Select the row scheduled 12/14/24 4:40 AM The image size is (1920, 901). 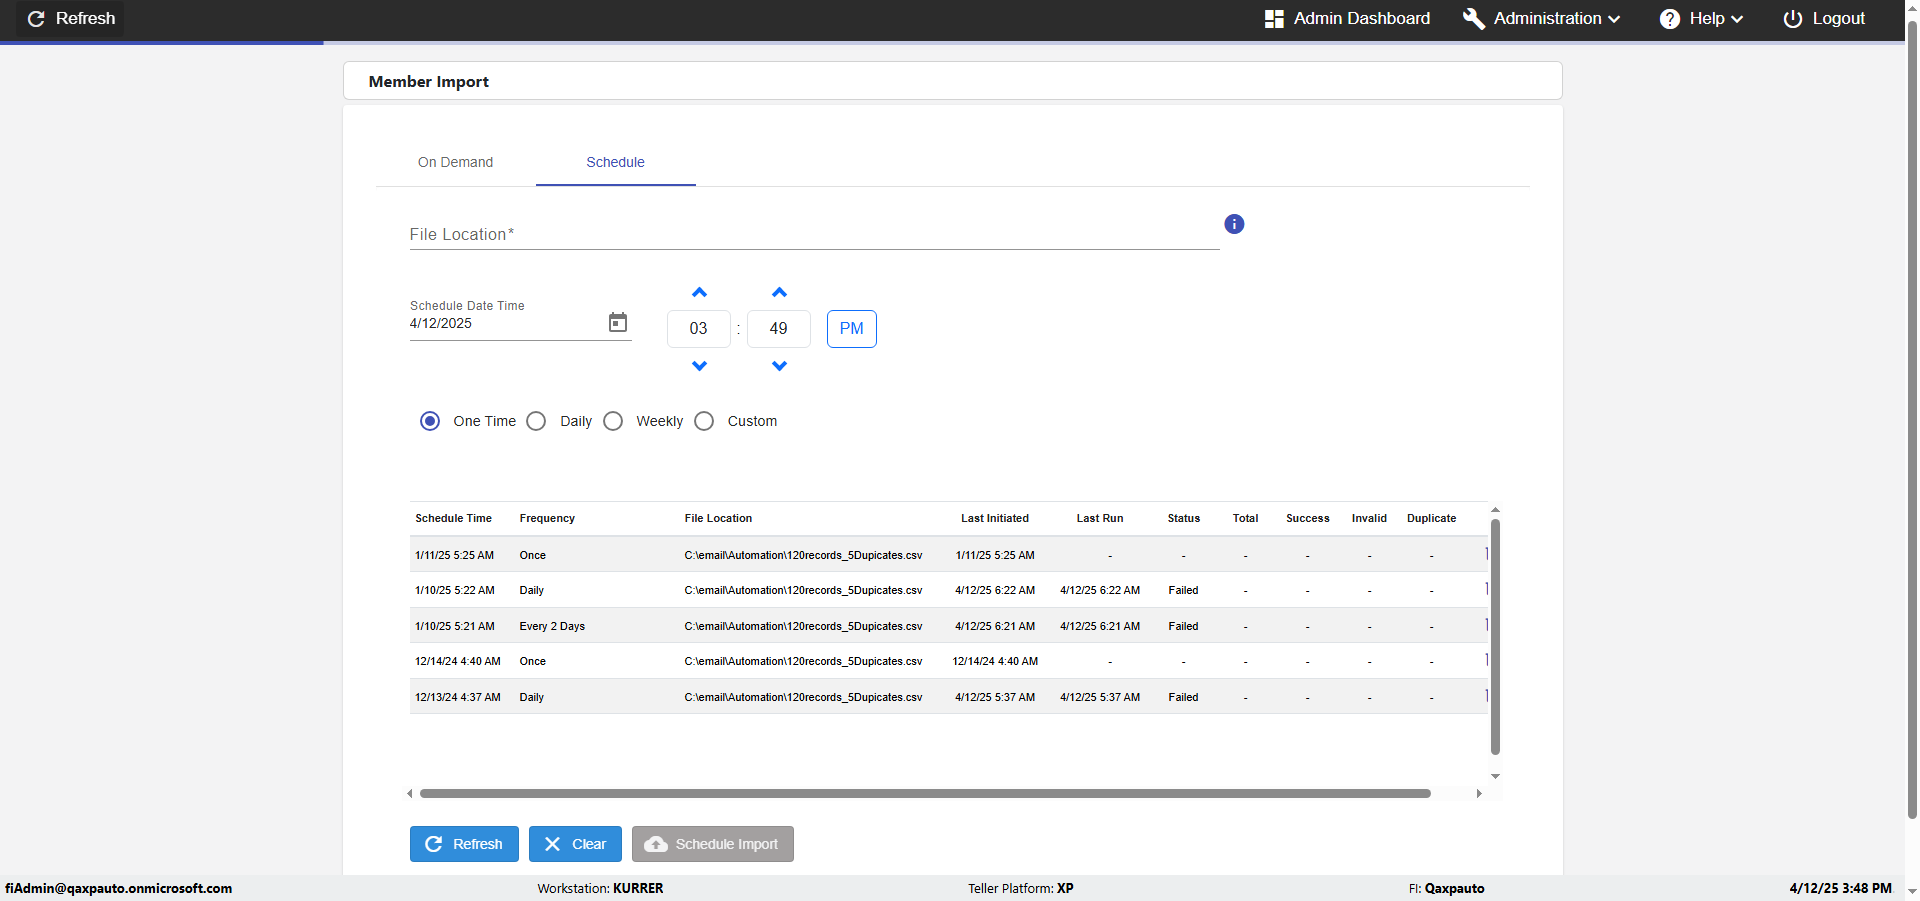click(948, 661)
